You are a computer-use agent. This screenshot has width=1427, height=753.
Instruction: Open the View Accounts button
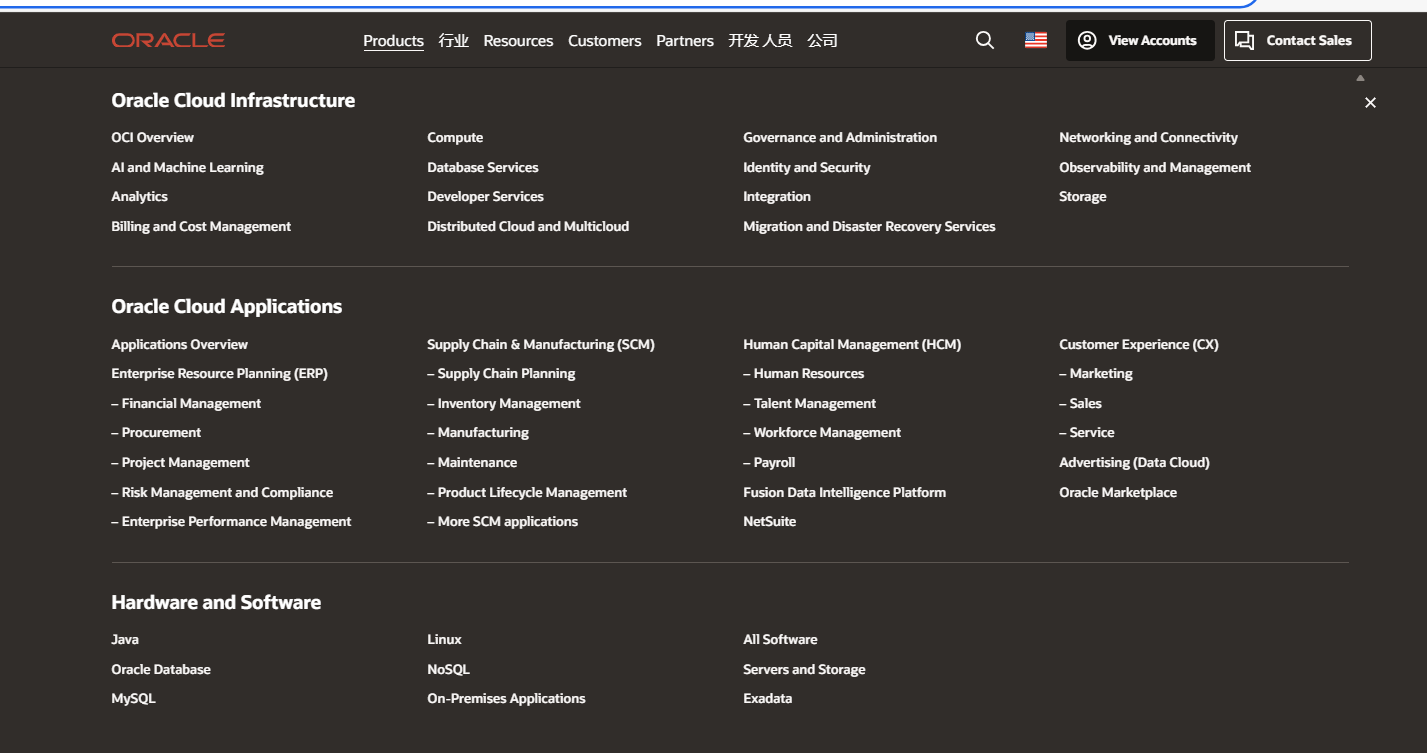click(x=1140, y=41)
